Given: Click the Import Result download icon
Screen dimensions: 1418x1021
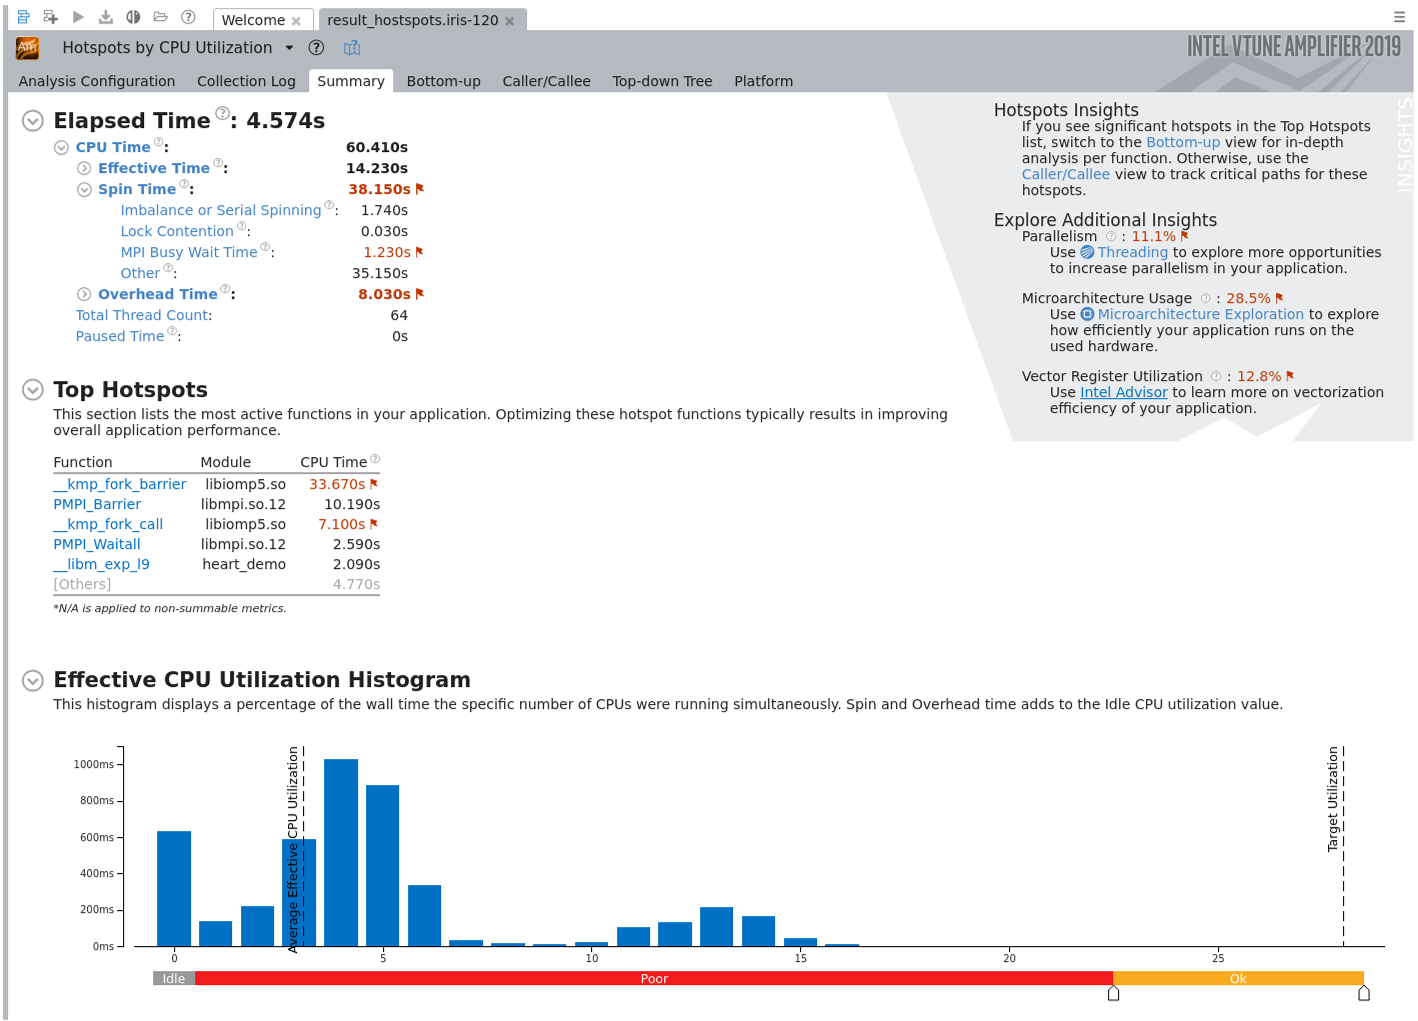Looking at the screenshot, I should pos(106,17).
